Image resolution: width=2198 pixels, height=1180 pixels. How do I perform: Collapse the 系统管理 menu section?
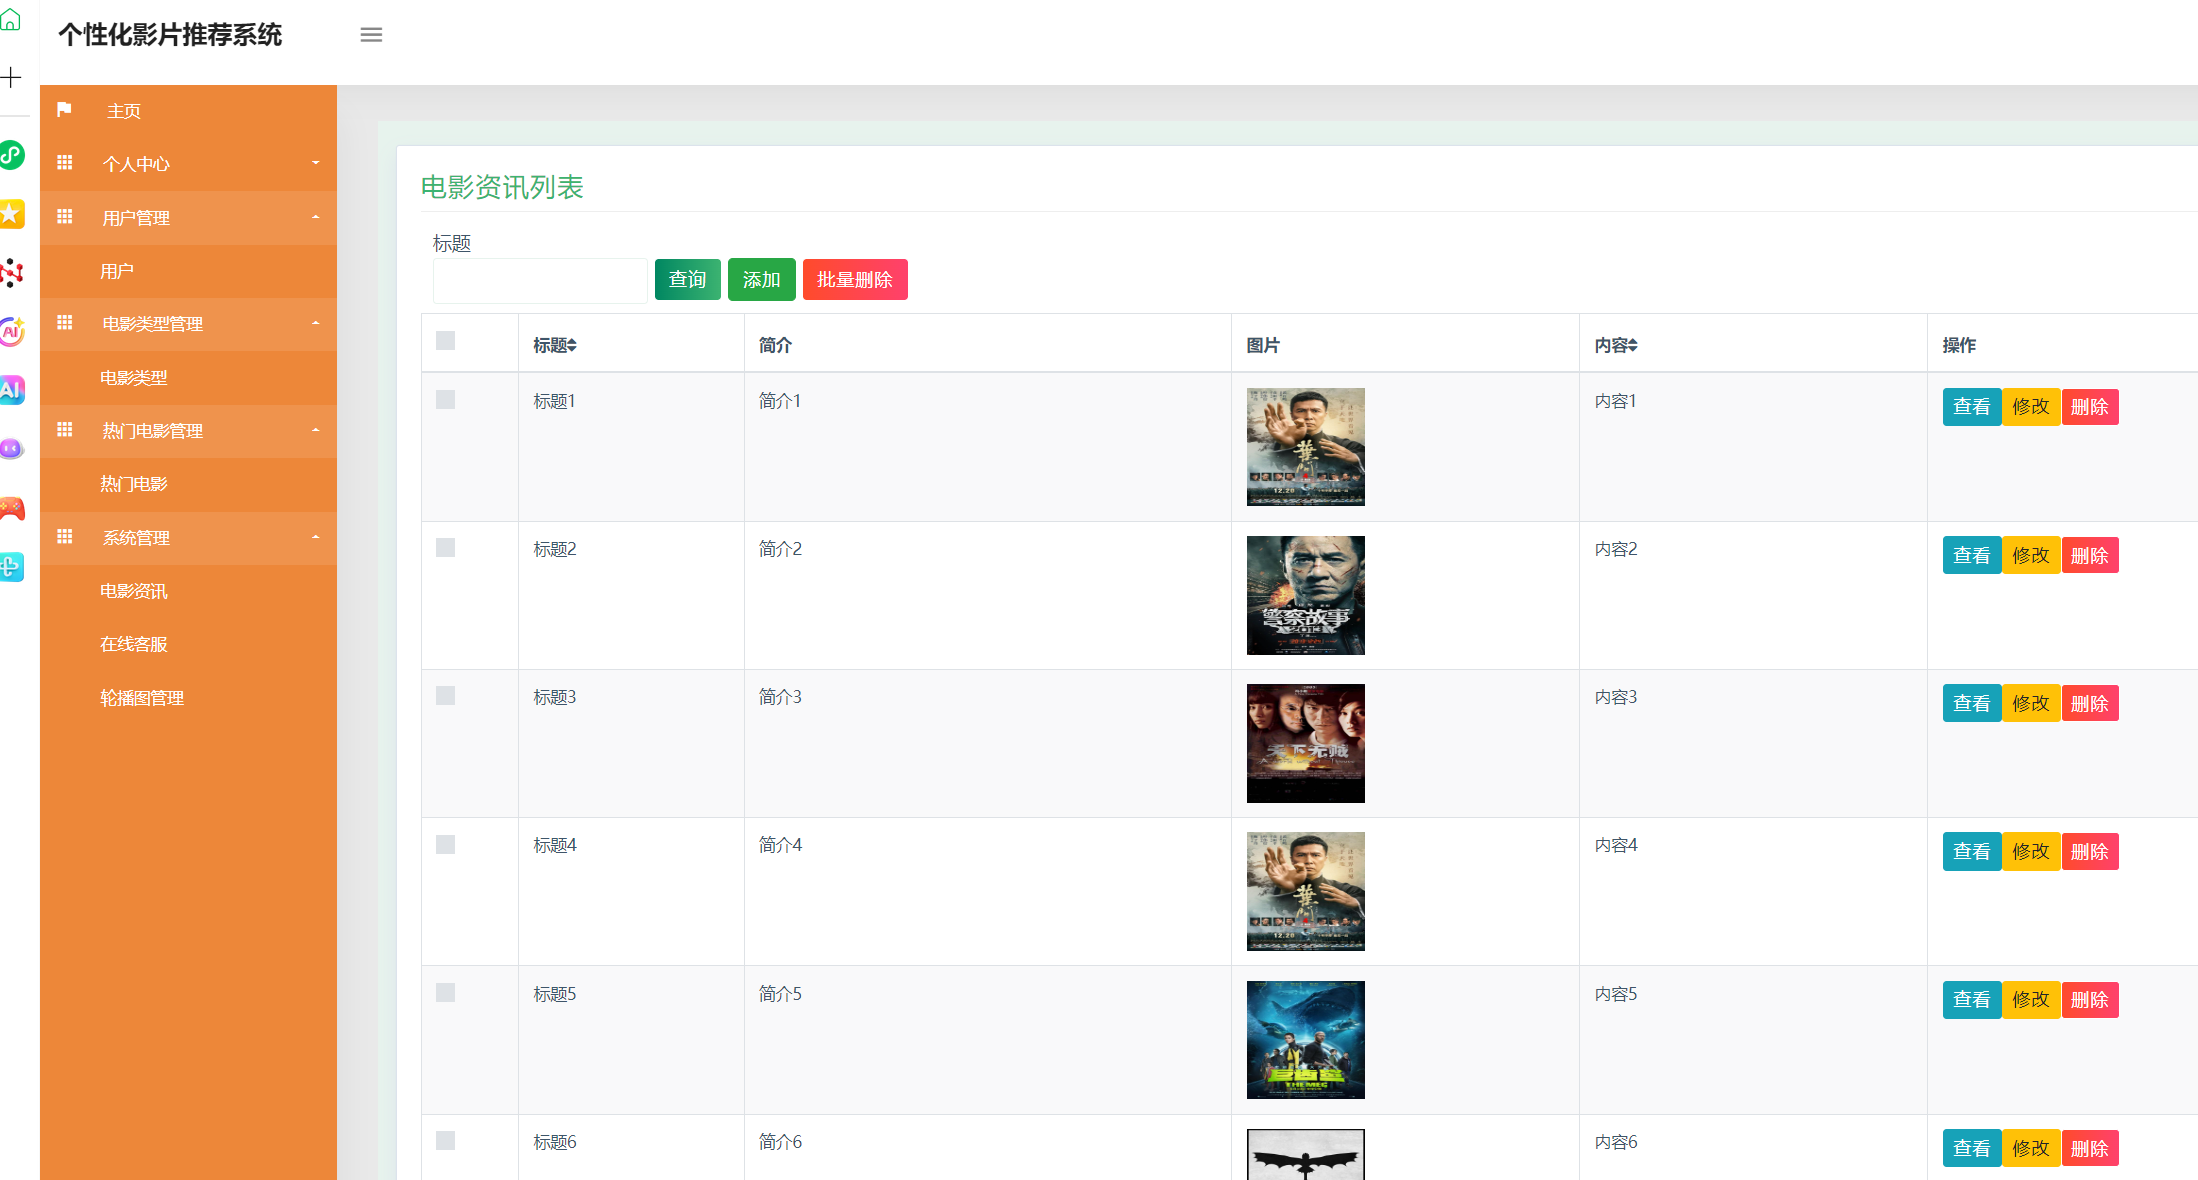point(316,537)
